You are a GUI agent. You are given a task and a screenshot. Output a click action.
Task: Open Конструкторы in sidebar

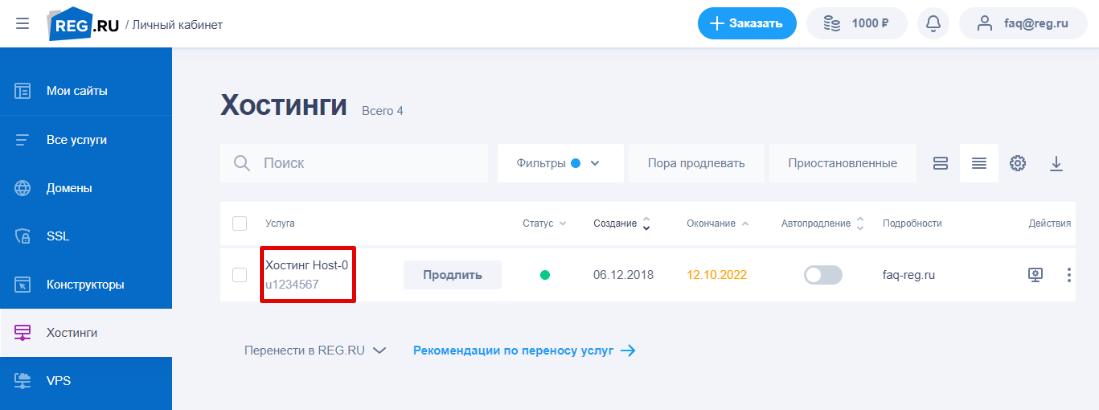[x=86, y=285]
